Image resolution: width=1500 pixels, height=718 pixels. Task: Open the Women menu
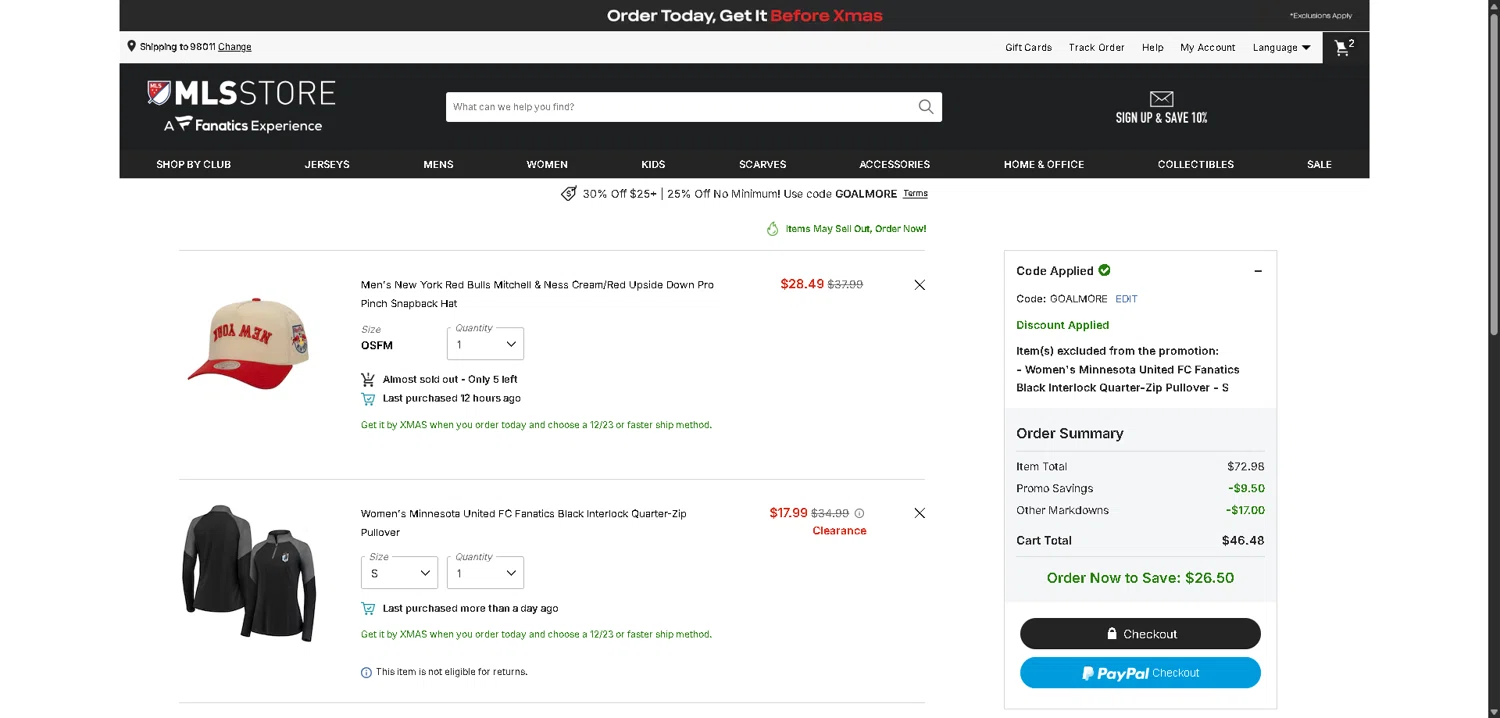[547, 164]
